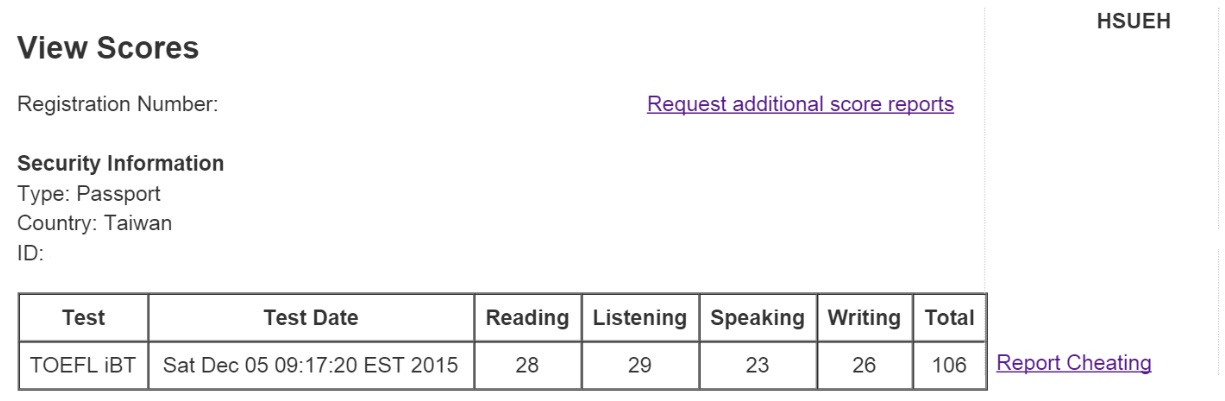Select the TOEFL iBT cell

(84, 365)
